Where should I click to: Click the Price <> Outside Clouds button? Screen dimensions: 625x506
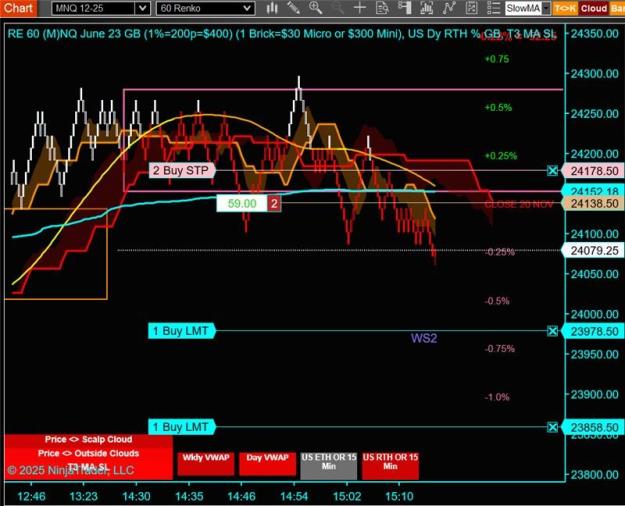pyautogui.click(x=88, y=453)
